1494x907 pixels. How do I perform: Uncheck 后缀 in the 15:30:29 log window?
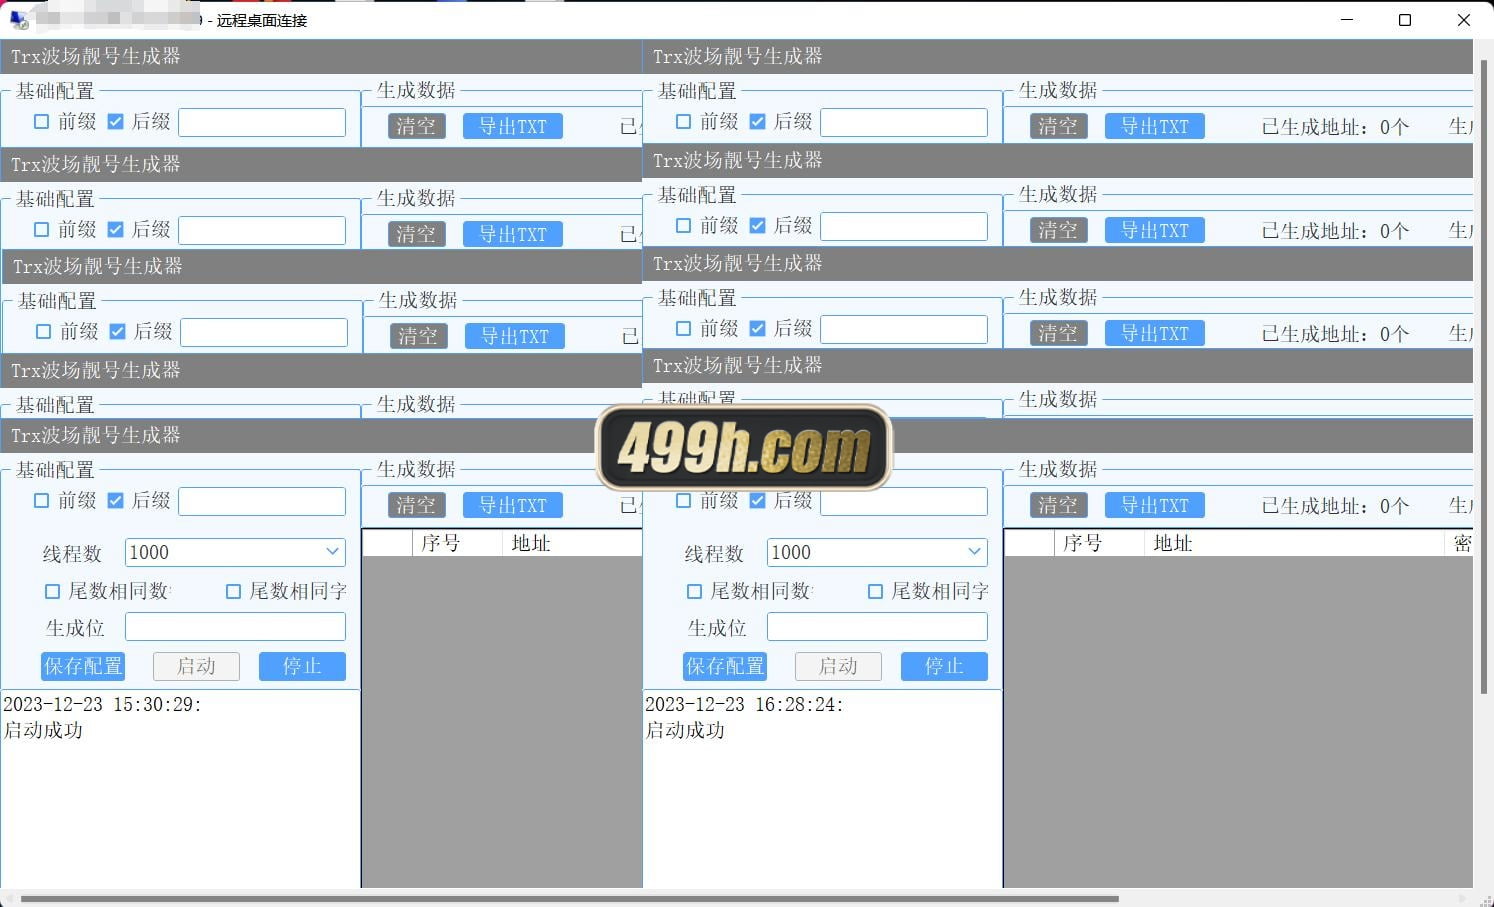[115, 500]
